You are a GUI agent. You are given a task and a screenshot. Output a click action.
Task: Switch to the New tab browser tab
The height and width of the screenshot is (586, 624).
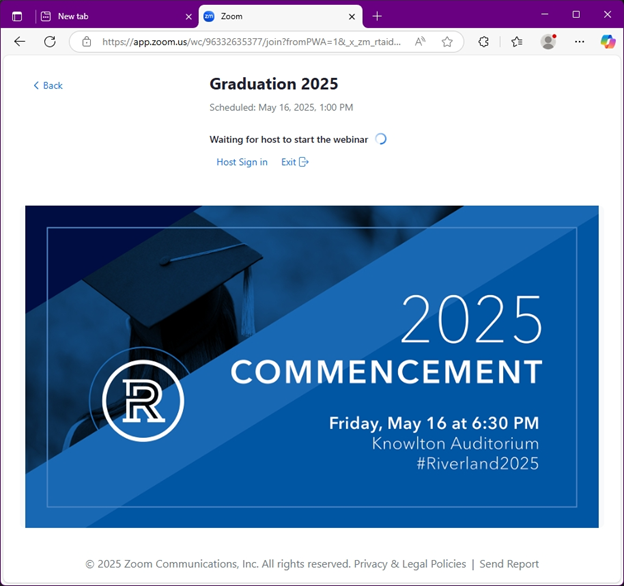click(x=117, y=16)
